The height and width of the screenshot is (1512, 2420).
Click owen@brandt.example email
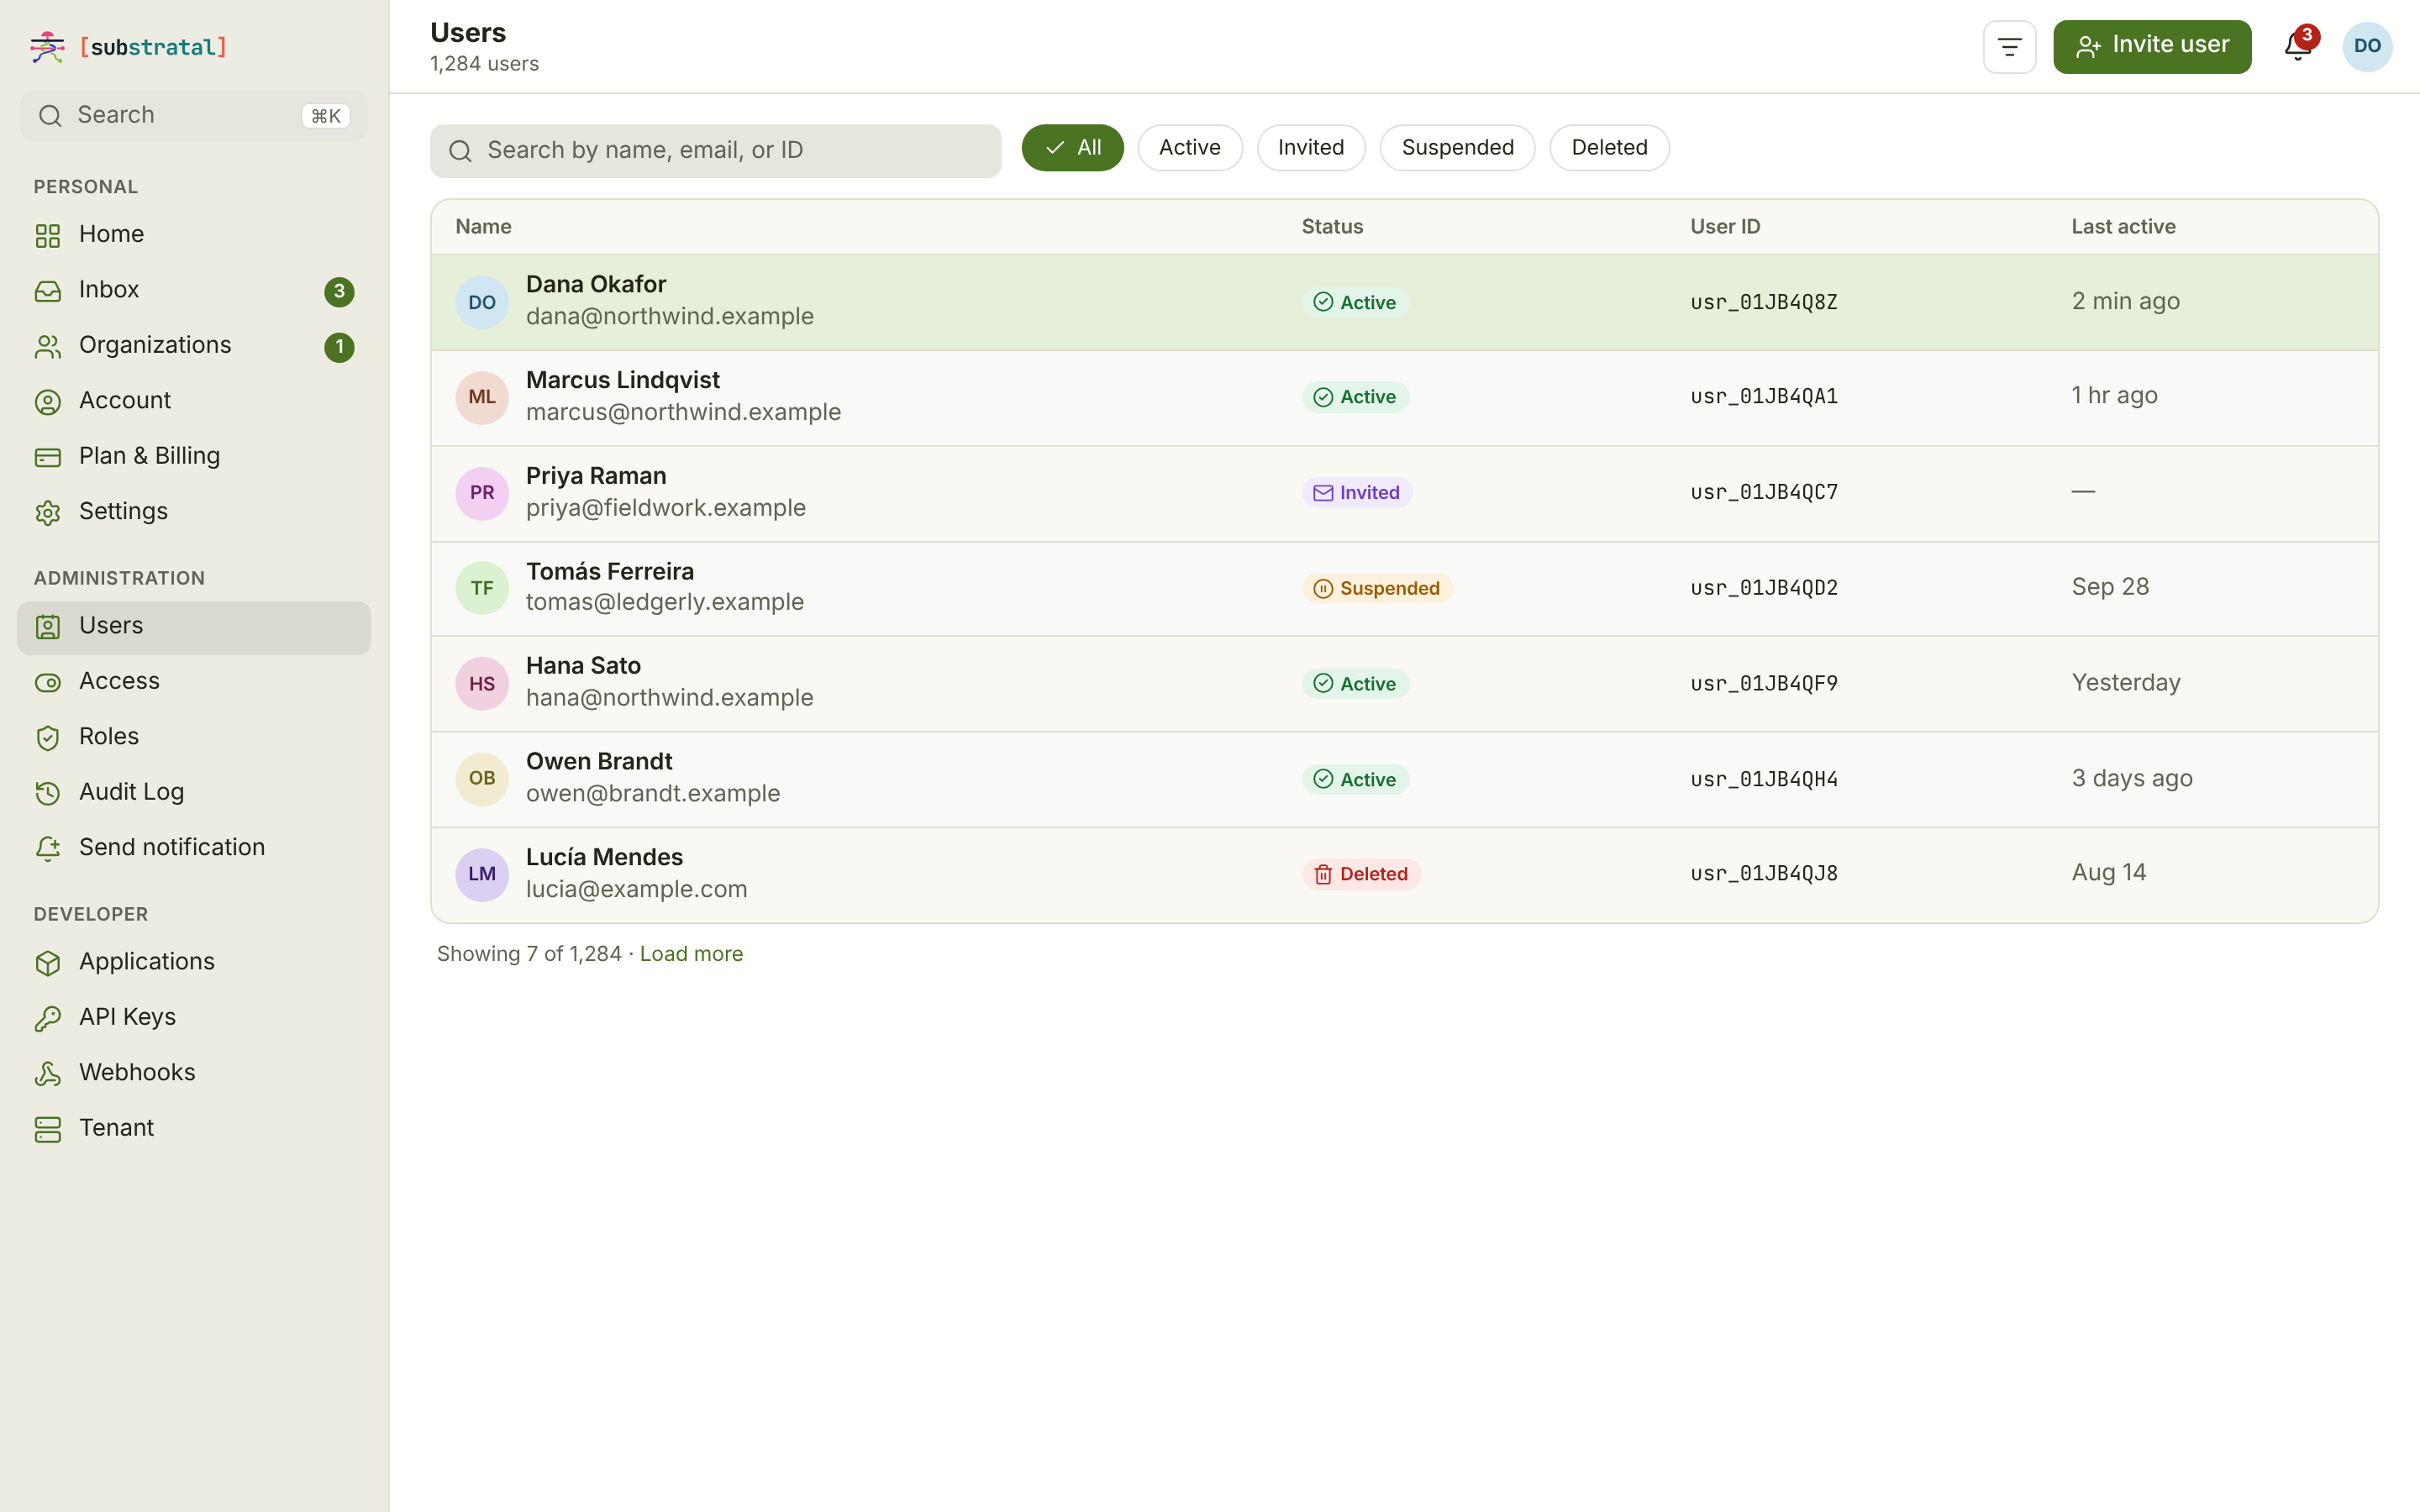pos(653,794)
